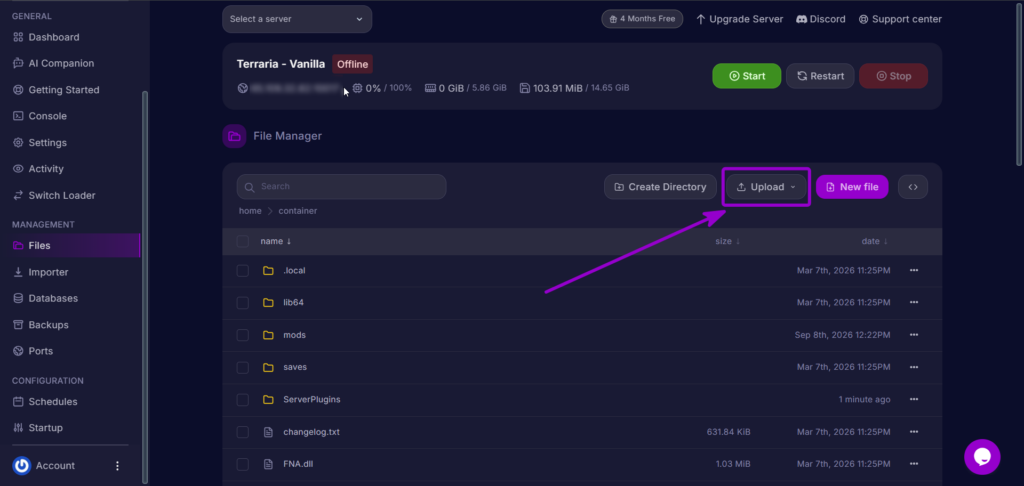The image size is (1024, 486).
Task: Open the lib64 folder
Action: pyautogui.click(x=293, y=302)
